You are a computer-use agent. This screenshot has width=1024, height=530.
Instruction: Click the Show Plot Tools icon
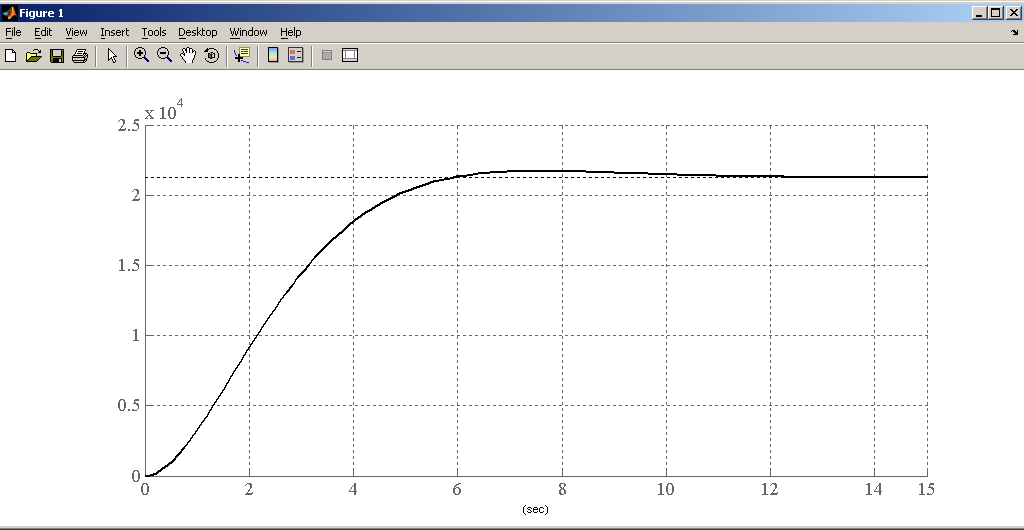coord(350,55)
